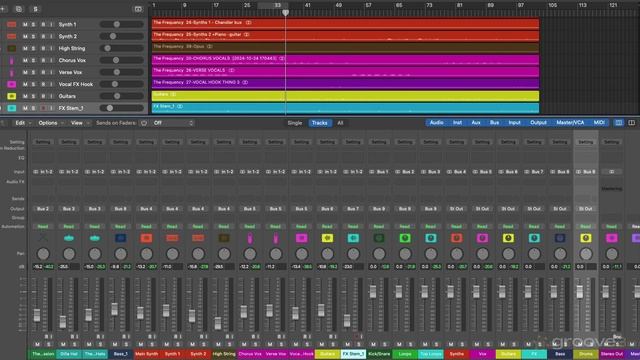Click the pan knob on Drums channel strip

pos(586,254)
